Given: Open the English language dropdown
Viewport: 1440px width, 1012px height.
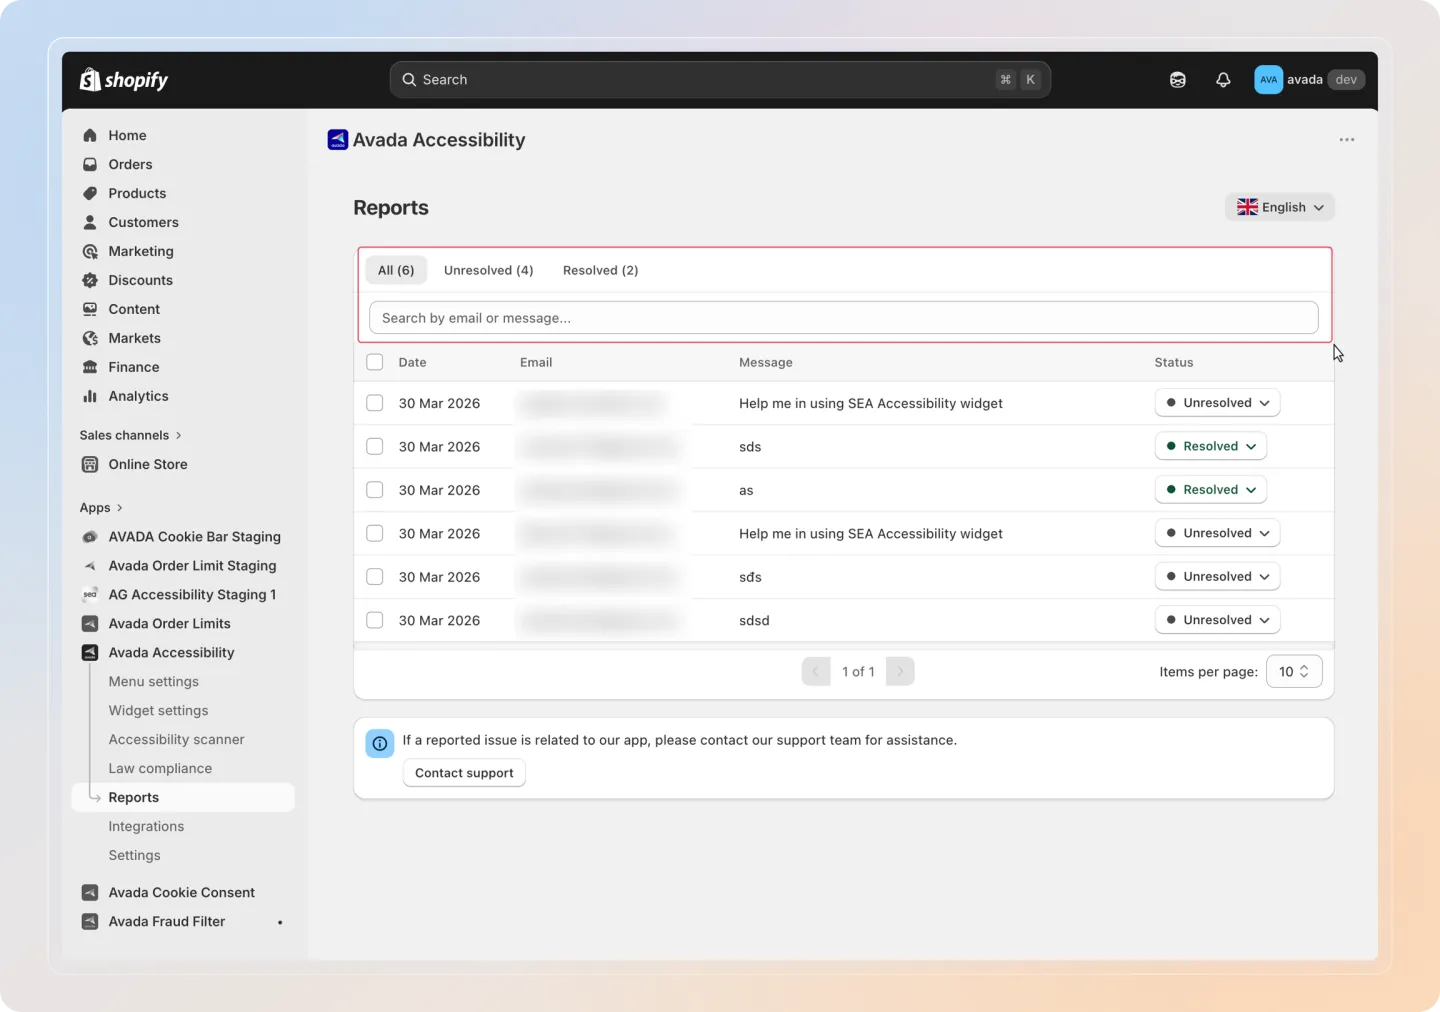Looking at the screenshot, I should click(x=1280, y=207).
